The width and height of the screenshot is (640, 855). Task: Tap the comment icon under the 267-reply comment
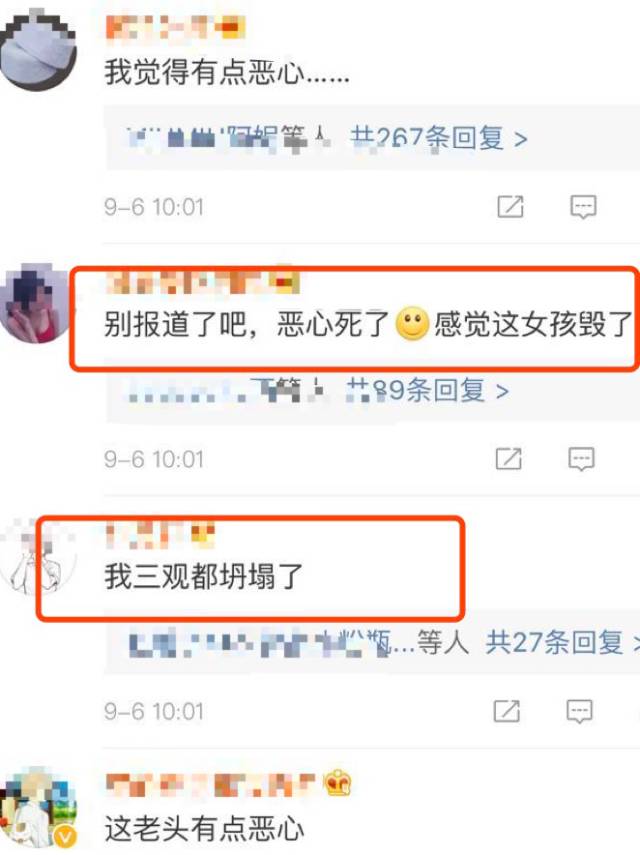(583, 207)
